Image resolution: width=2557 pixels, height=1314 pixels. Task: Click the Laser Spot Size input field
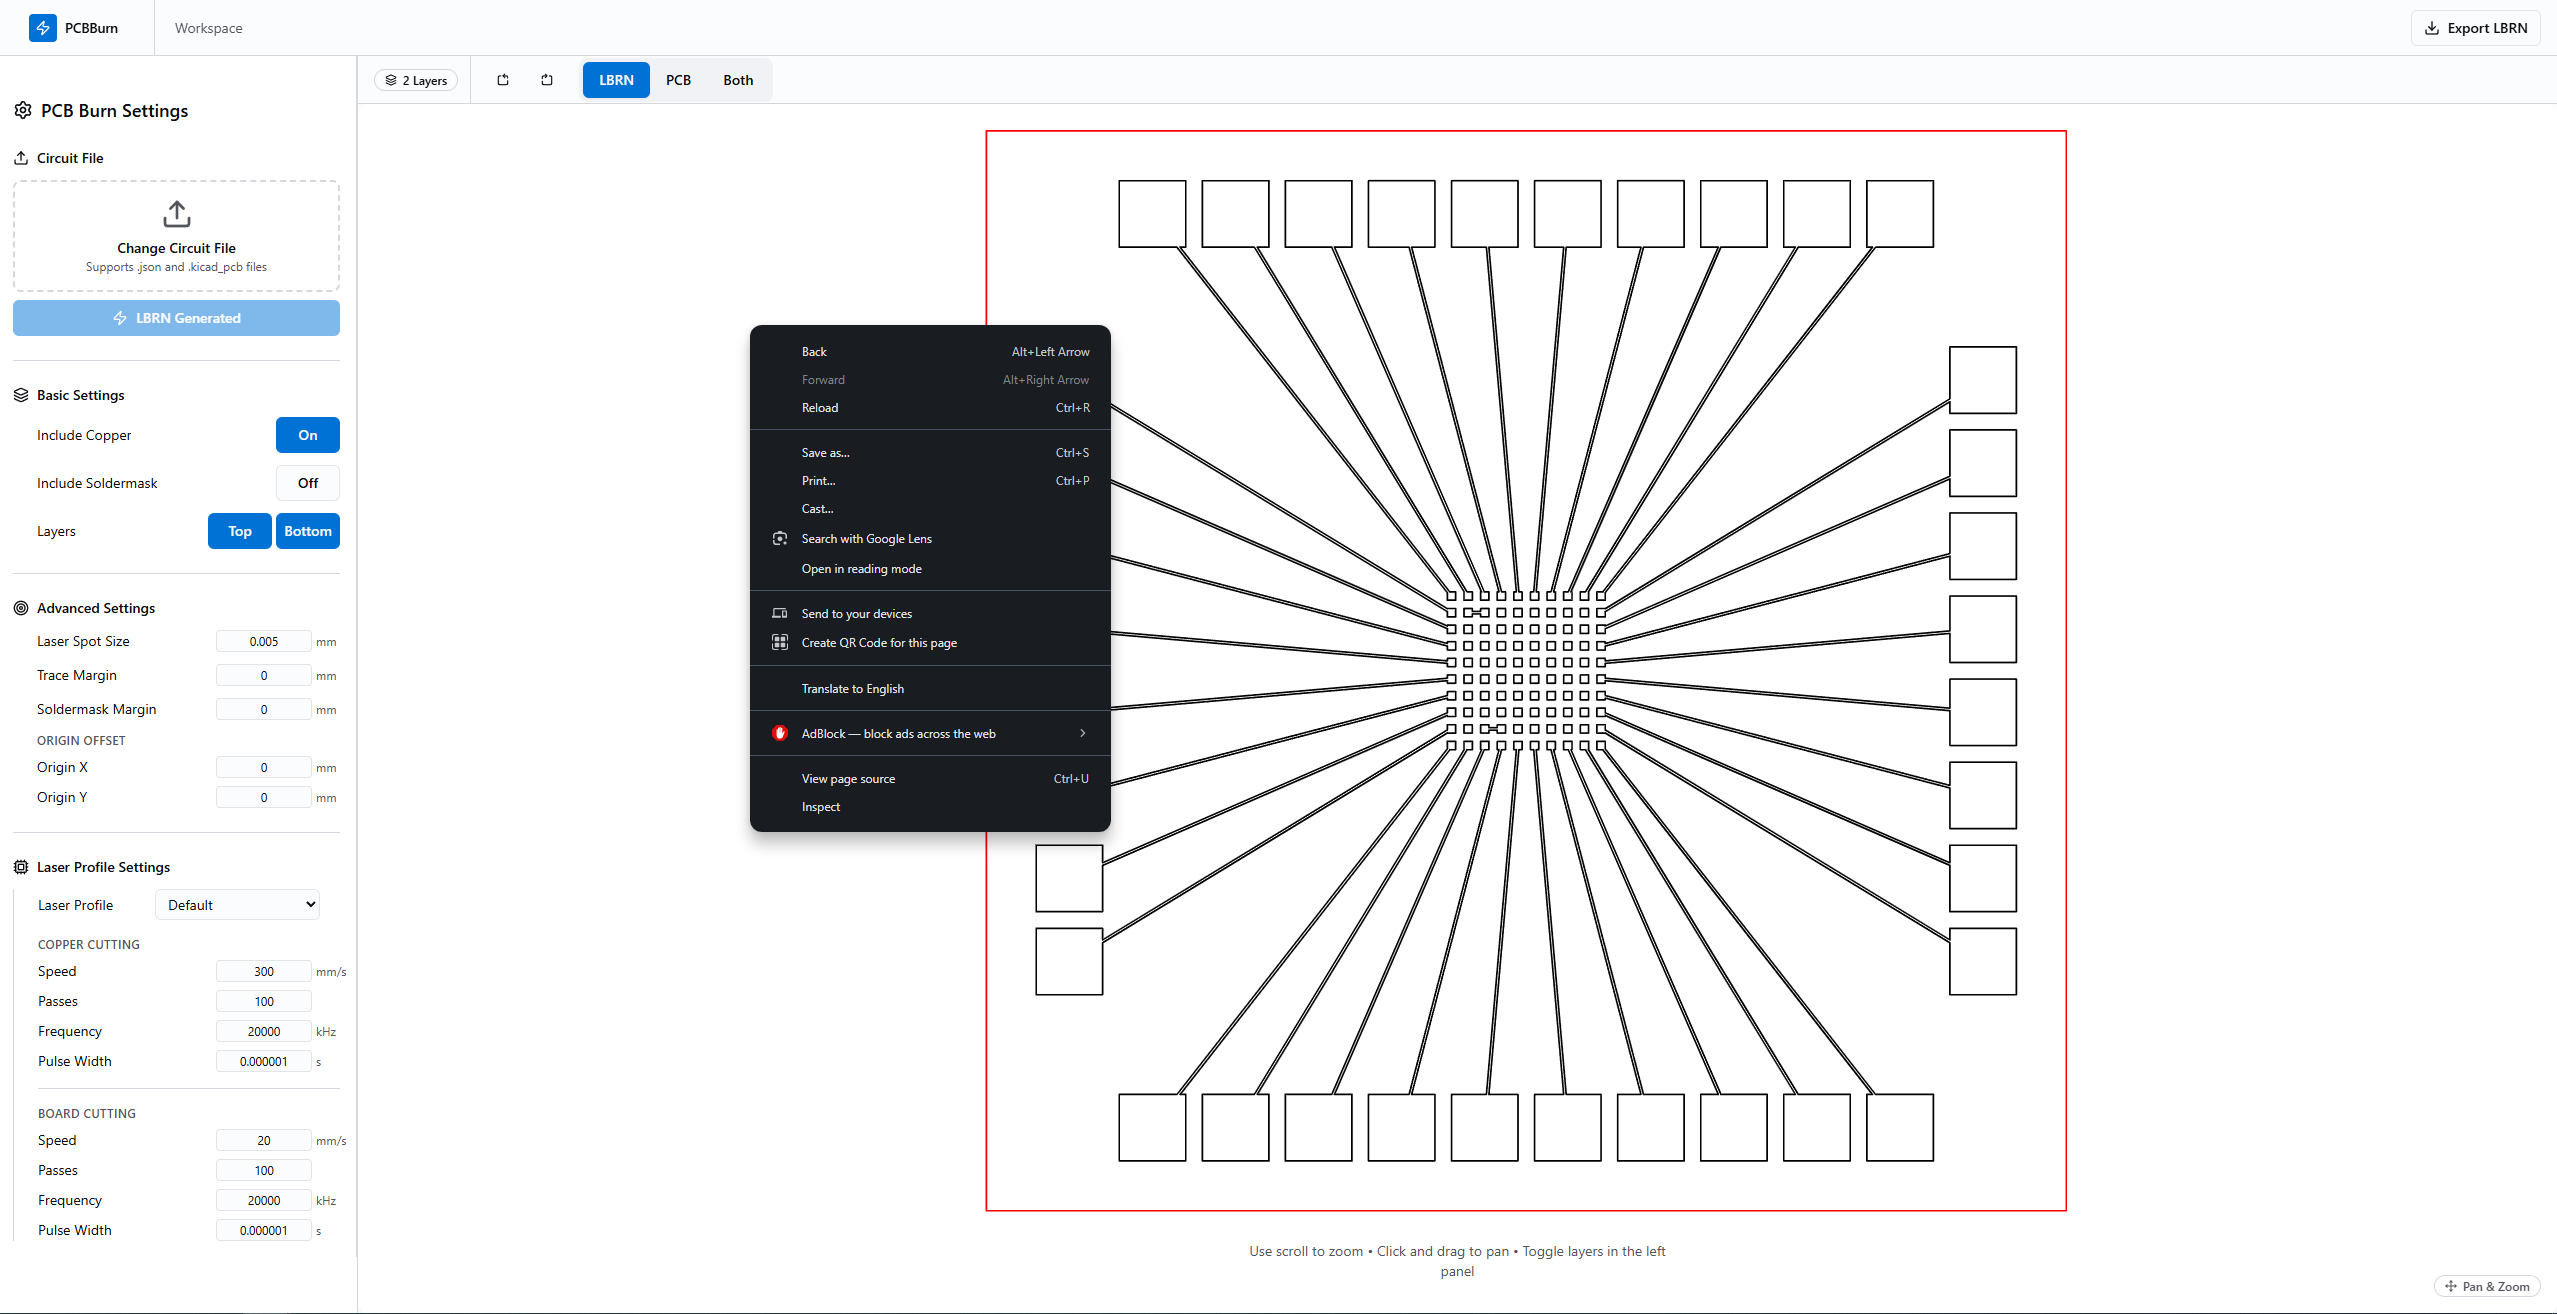(x=263, y=642)
